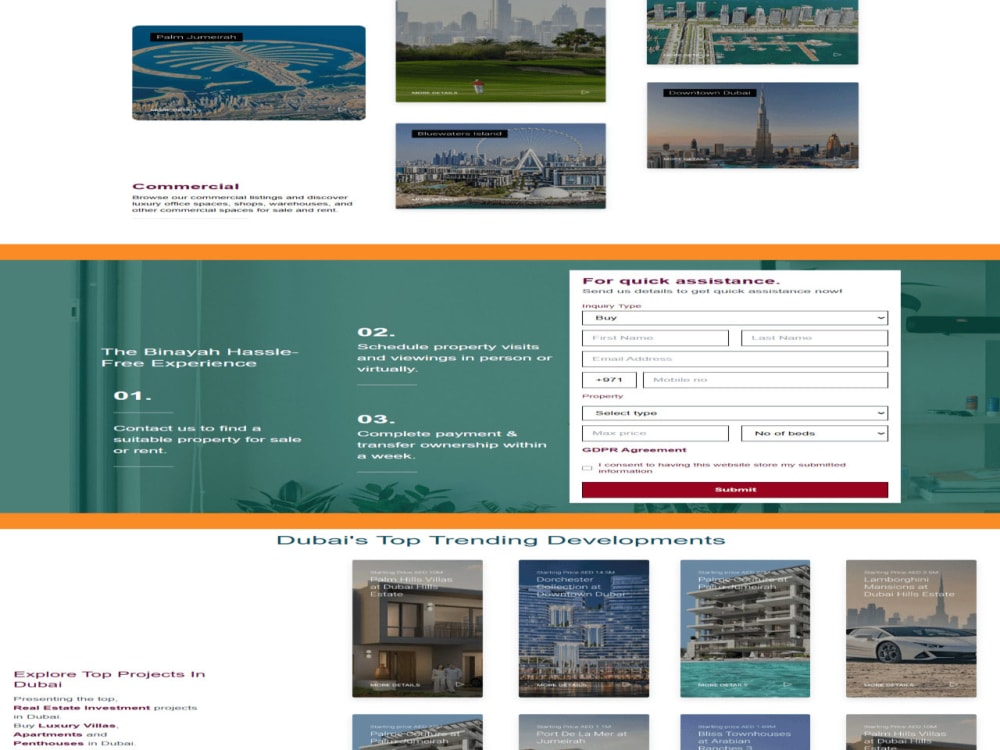The width and height of the screenshot is (1000, 750).
Task: Click step 03 complete payment text
Action: coord(452,445)
